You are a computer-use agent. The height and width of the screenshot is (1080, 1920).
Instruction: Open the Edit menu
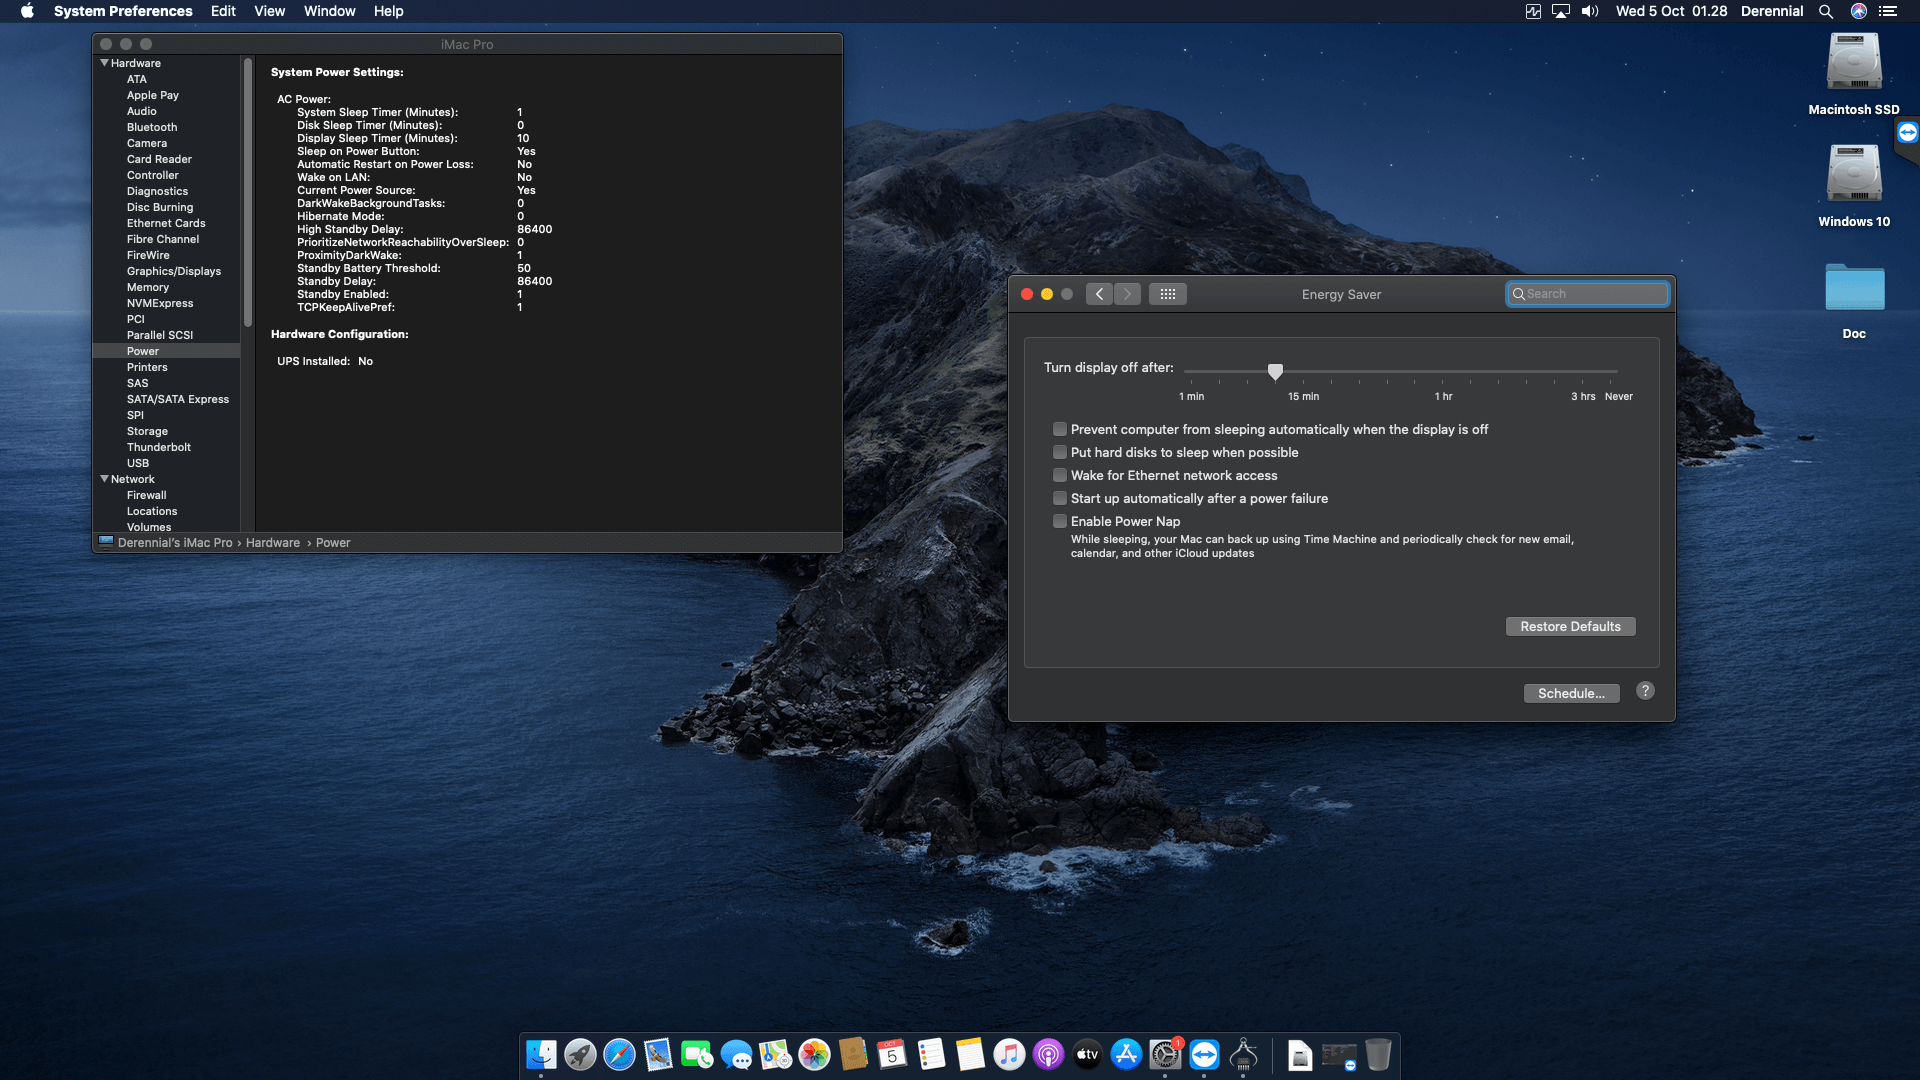tap(222, 11)
